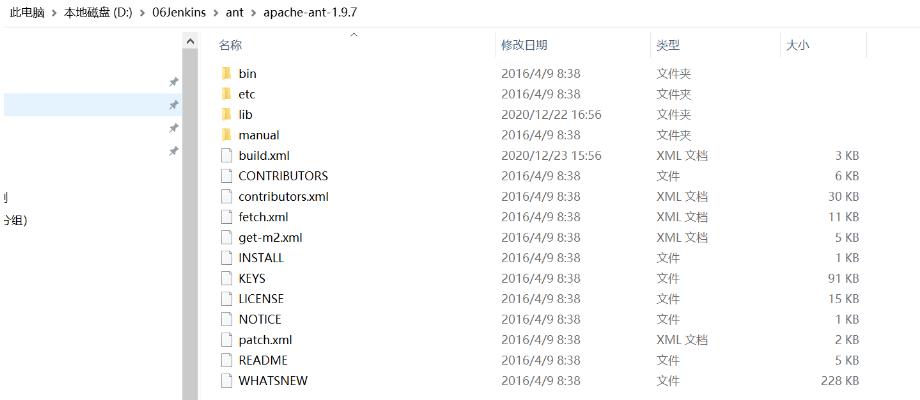Select the etc folder name
Image resolution: width=920 pixels, height=400 pixels.
coord(246,94)
